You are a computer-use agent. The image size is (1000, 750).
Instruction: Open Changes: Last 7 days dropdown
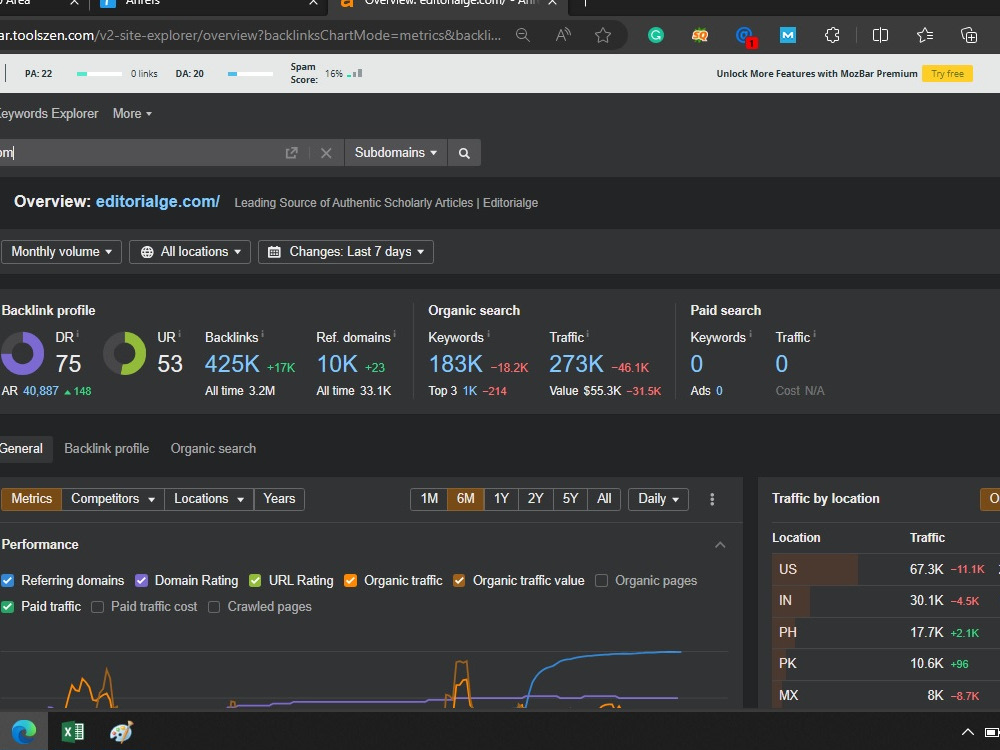346,252
